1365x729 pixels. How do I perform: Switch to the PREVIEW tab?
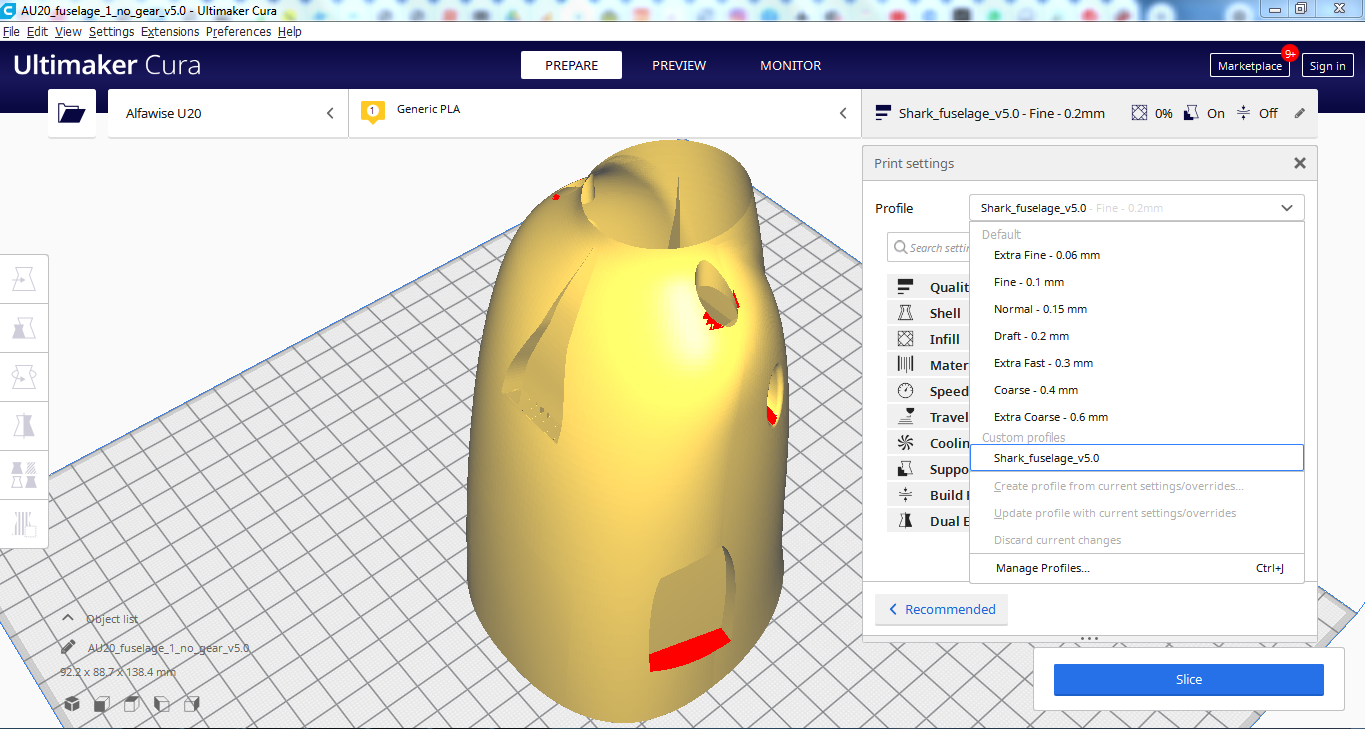[679, 65]
